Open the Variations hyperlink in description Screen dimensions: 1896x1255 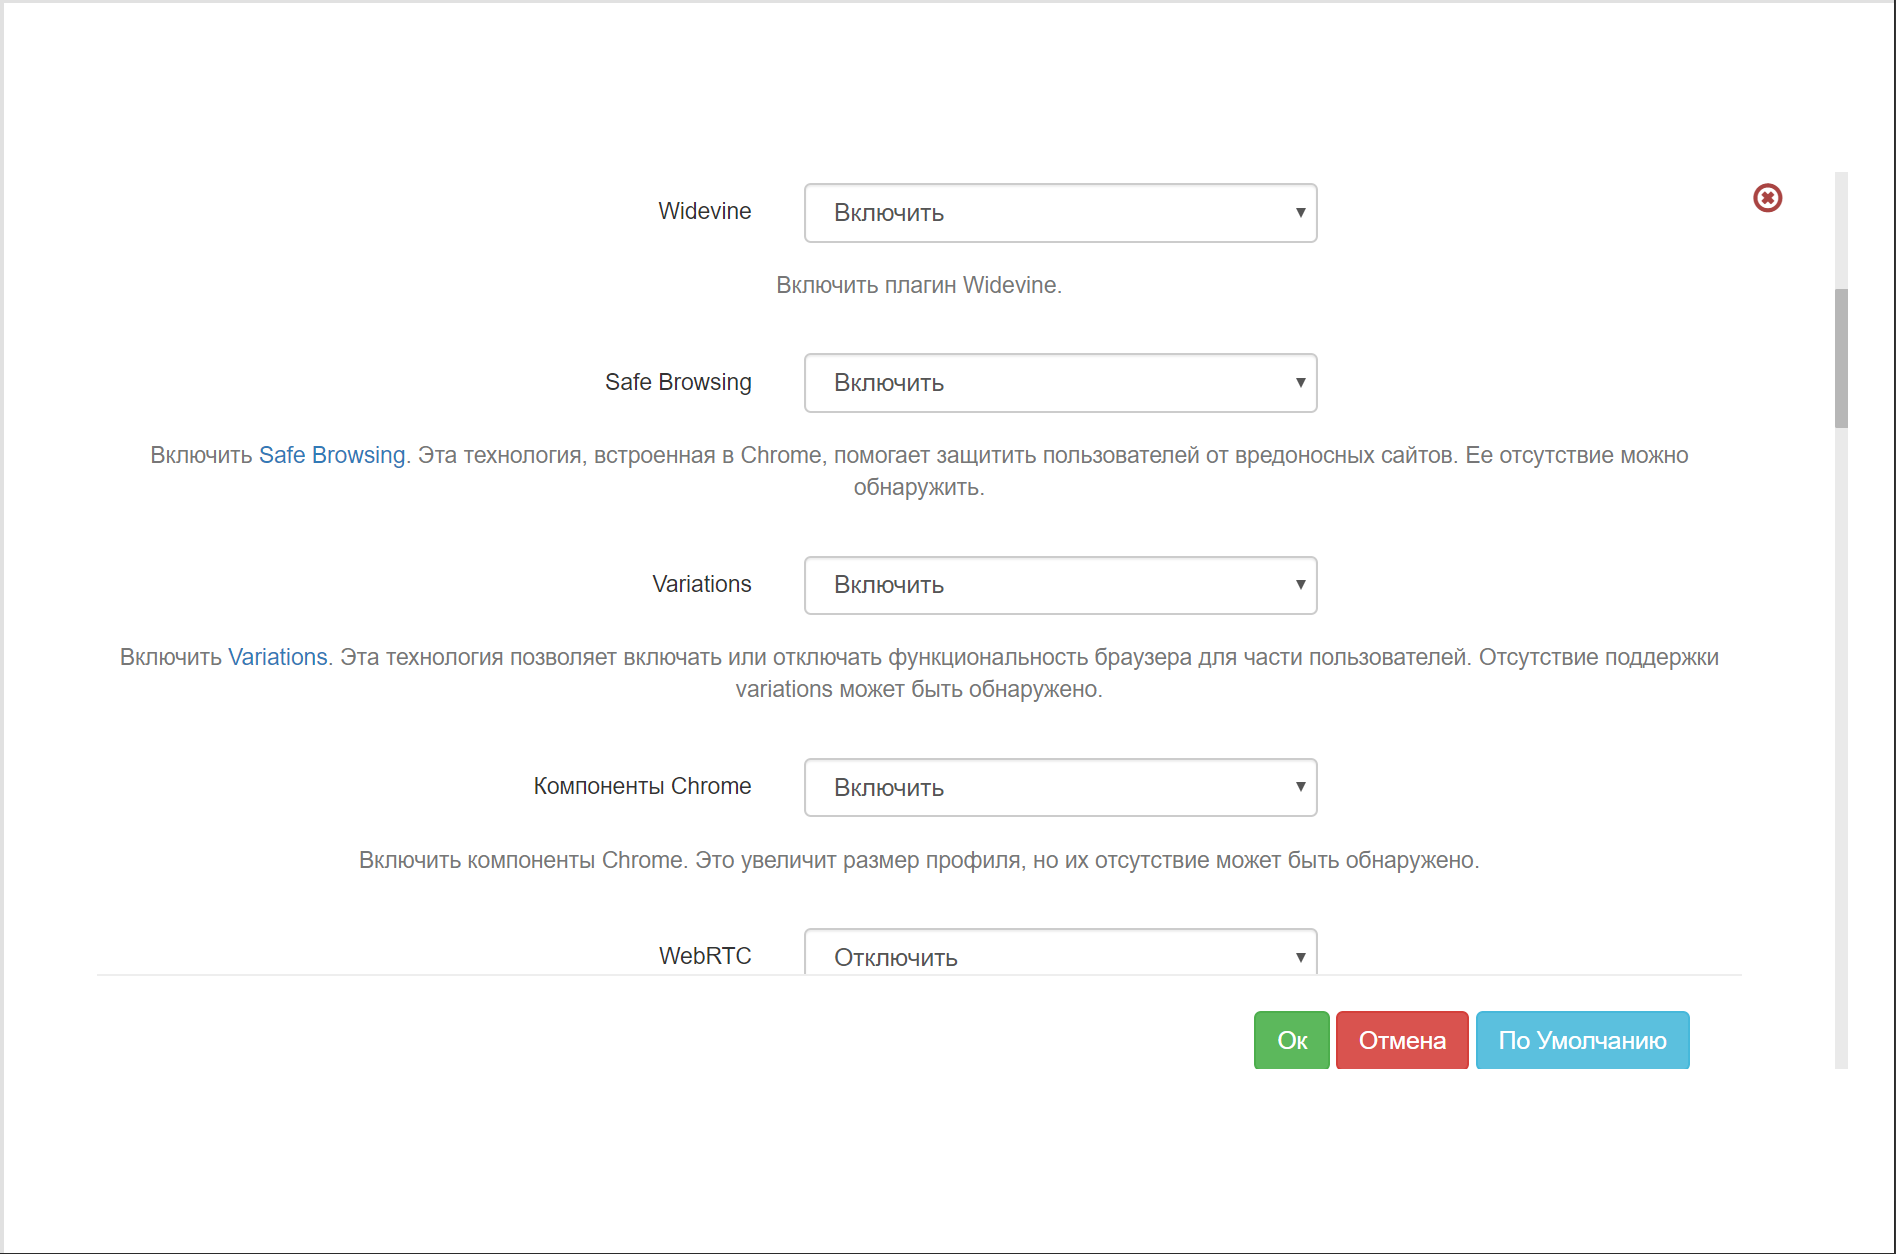278,657
